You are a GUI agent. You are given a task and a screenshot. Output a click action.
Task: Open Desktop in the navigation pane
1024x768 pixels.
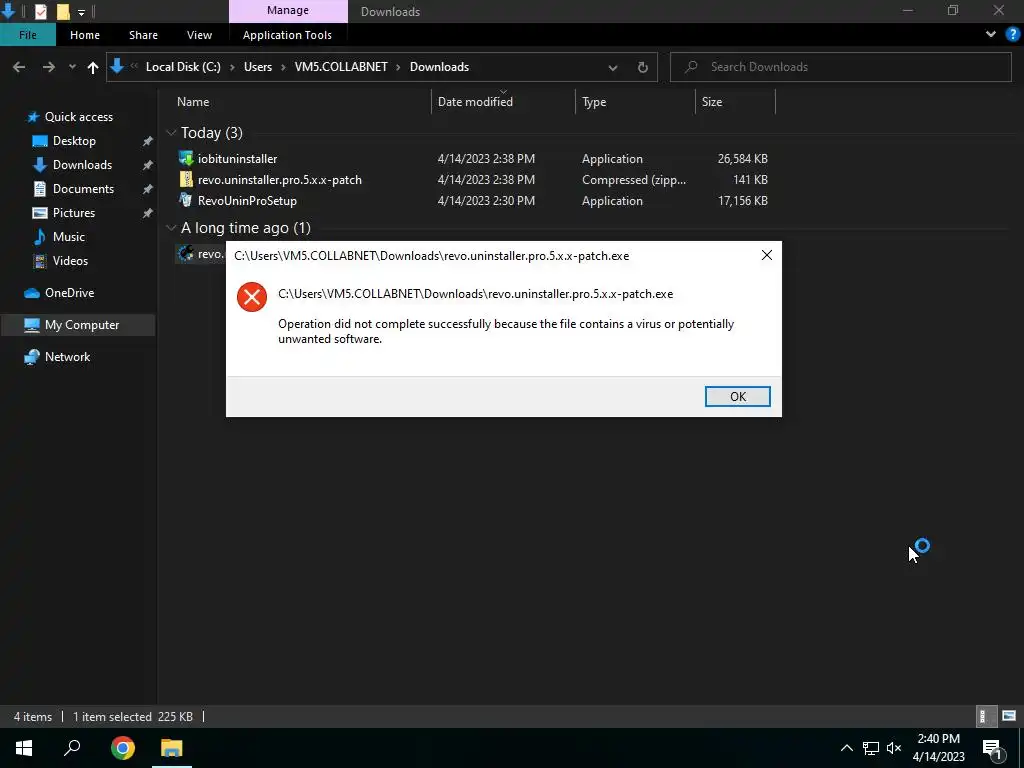pos(74,141)
